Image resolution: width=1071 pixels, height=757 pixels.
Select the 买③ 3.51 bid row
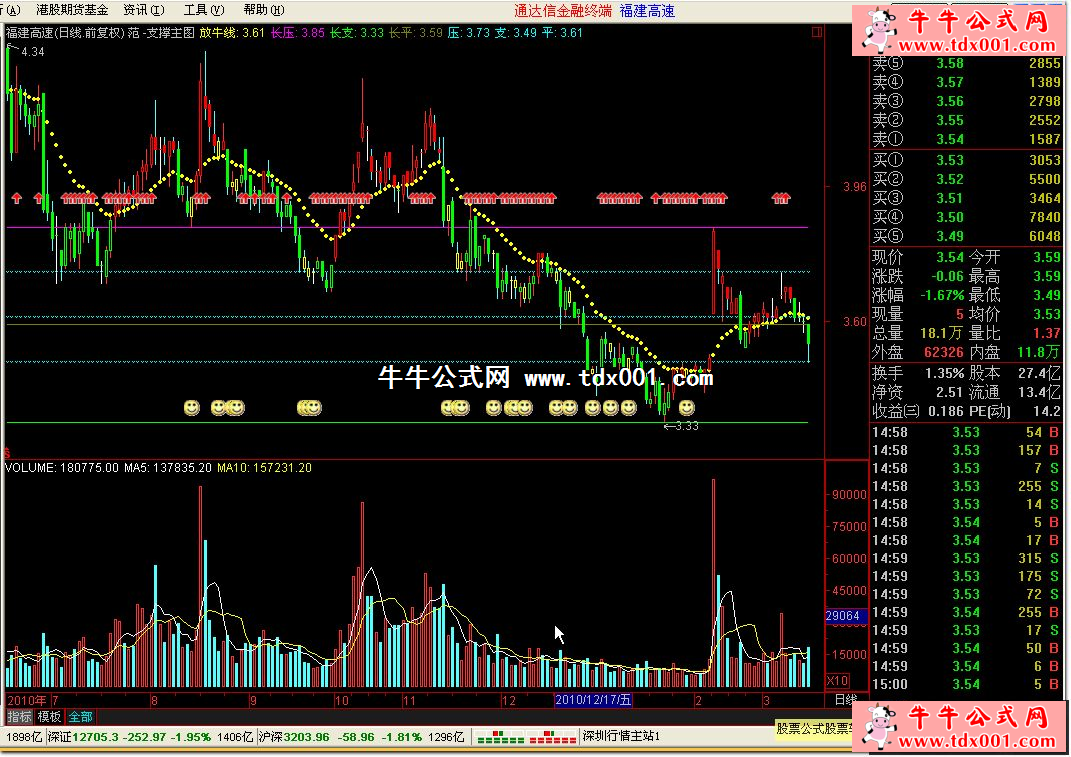[x=966, y=198]
